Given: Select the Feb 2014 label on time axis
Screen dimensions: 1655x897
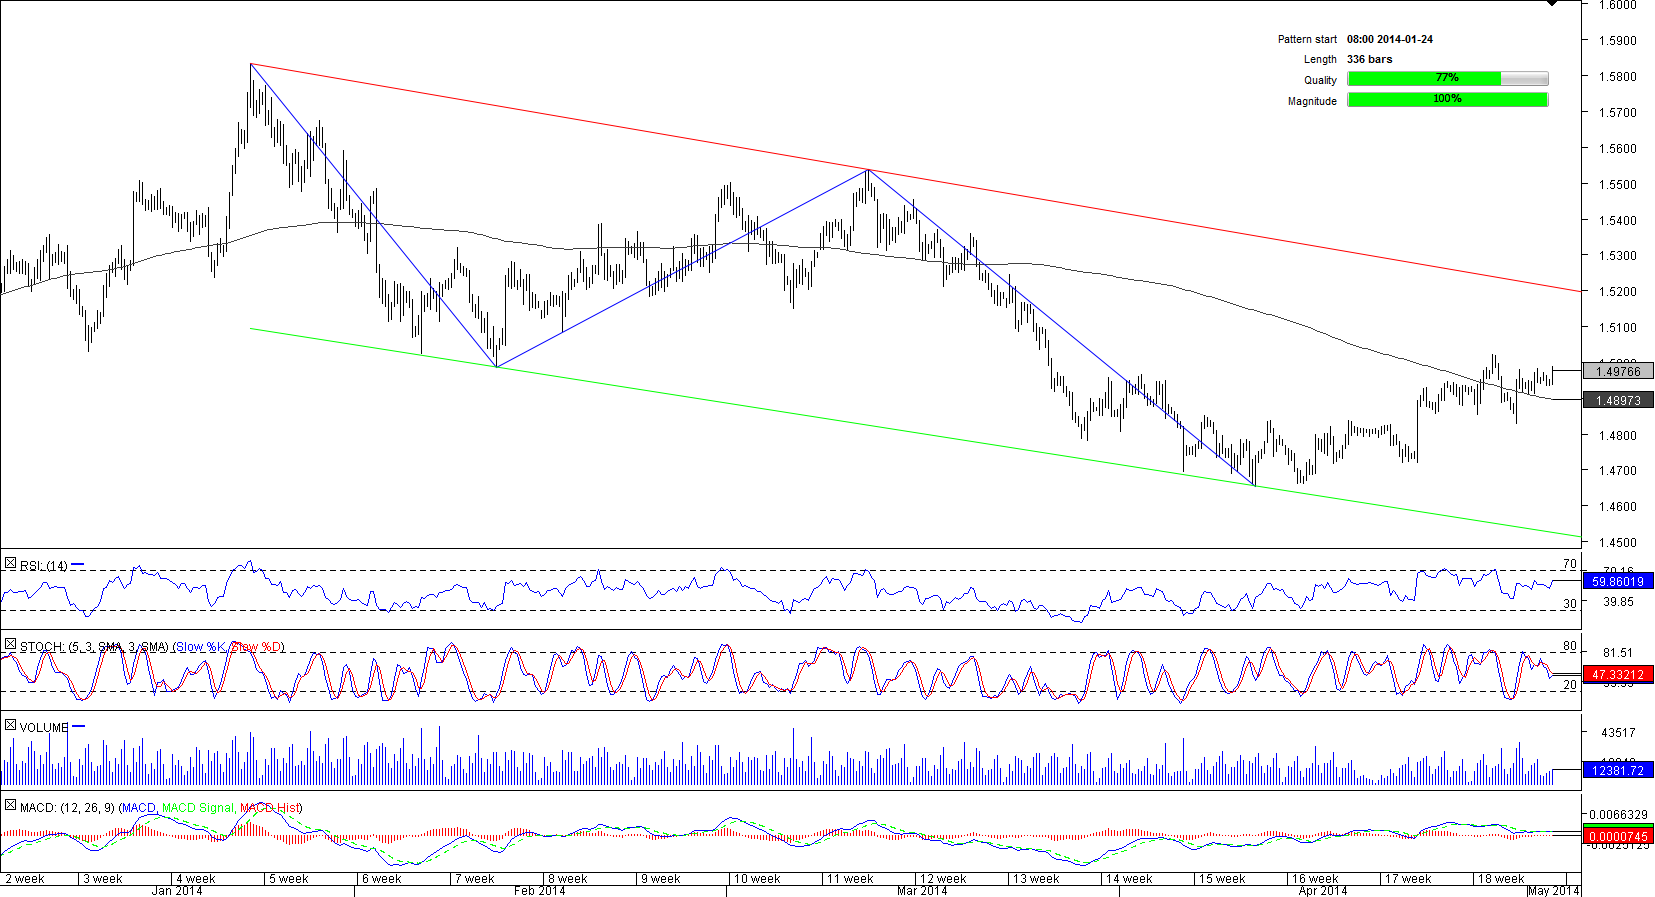Looking at the screenshot, I should coord(539,890).
